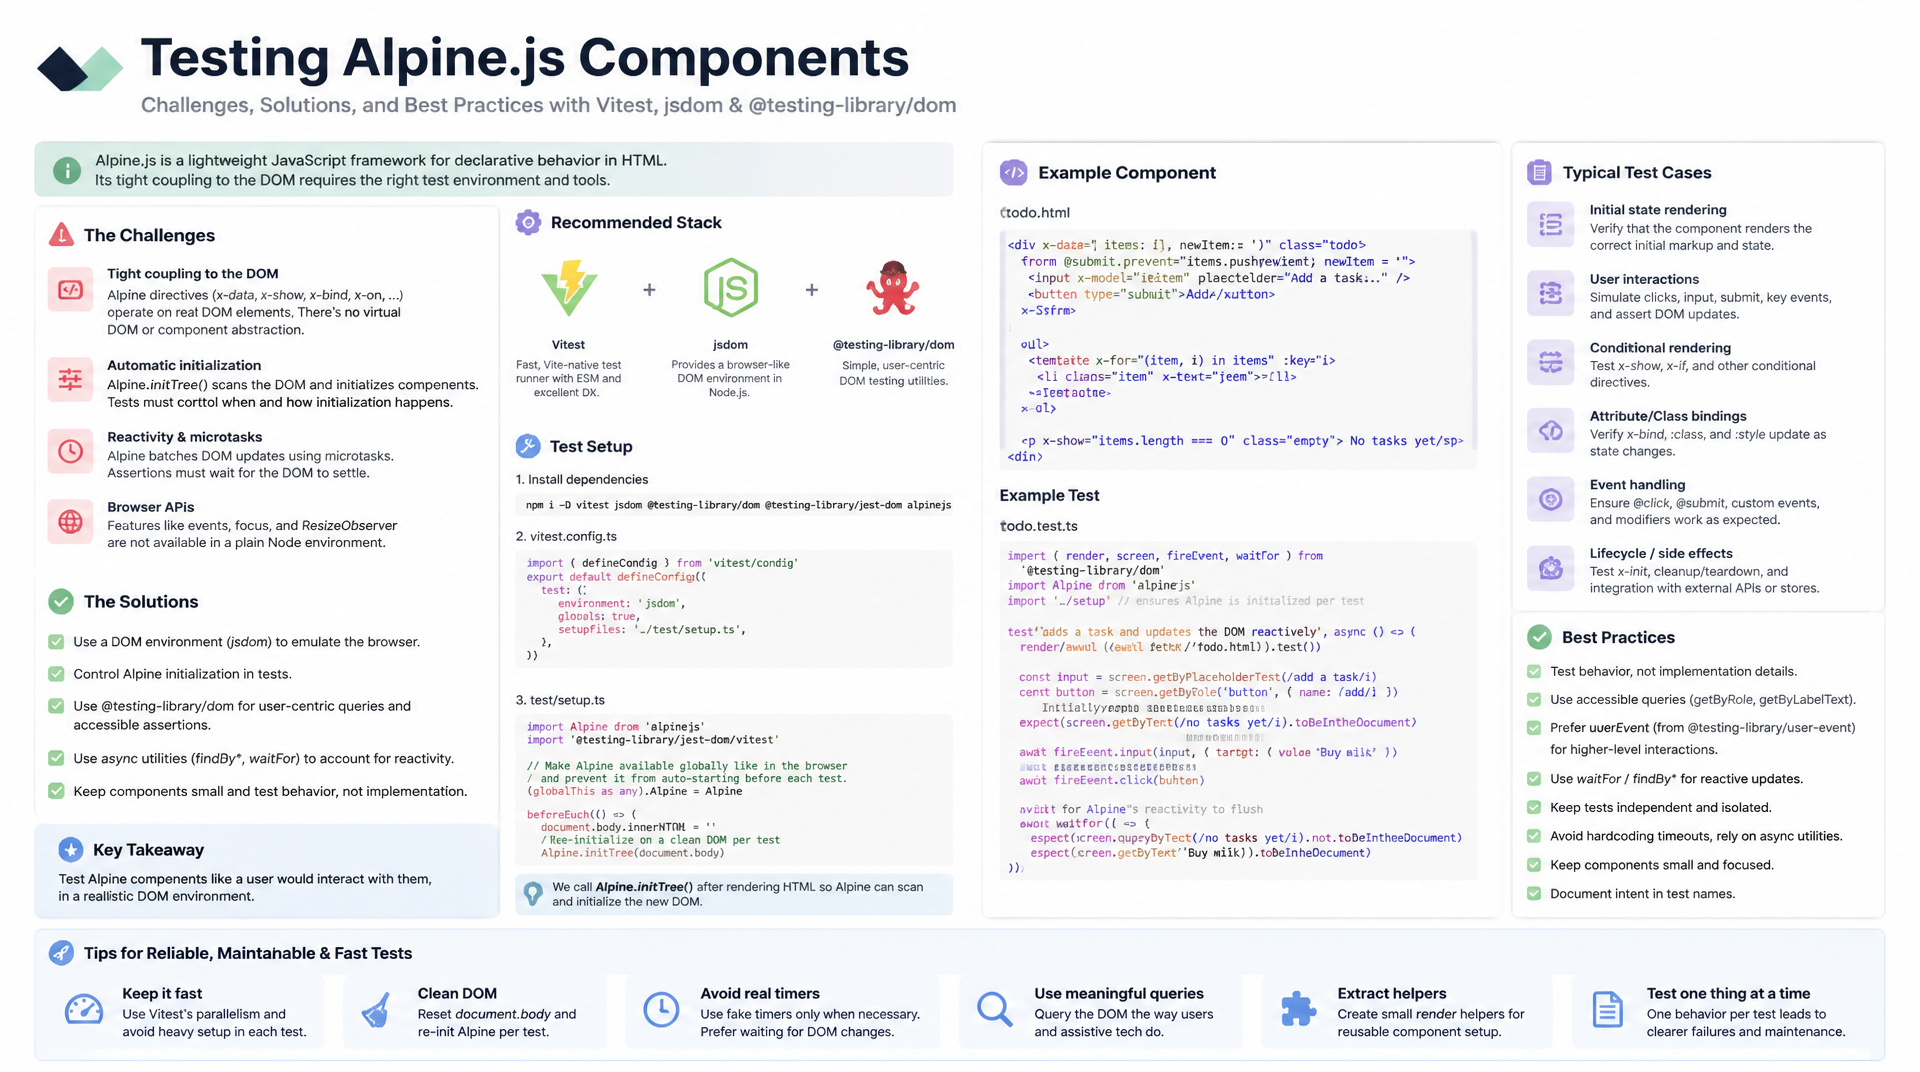Click the Browser APIs globe icon

coord(70,521)
